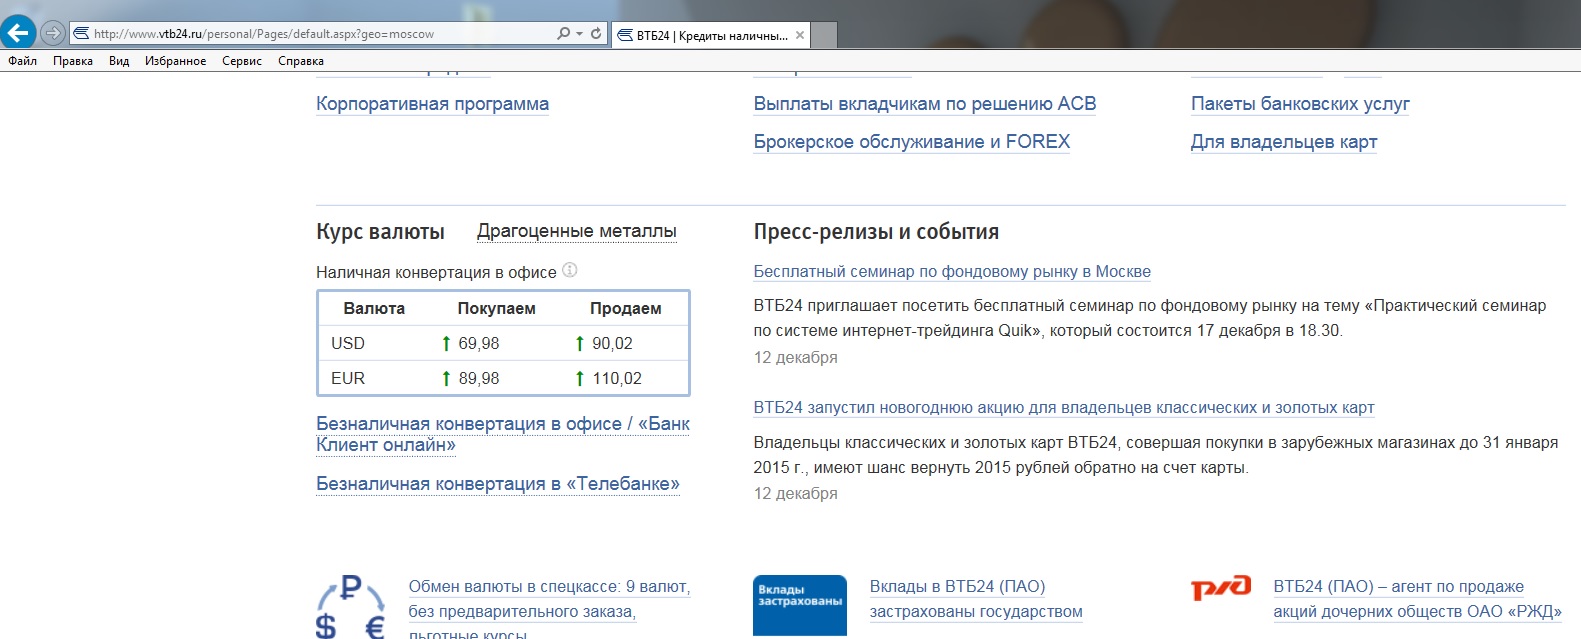
Task: Open the Файл menu
Action: (x=22, y=61)
